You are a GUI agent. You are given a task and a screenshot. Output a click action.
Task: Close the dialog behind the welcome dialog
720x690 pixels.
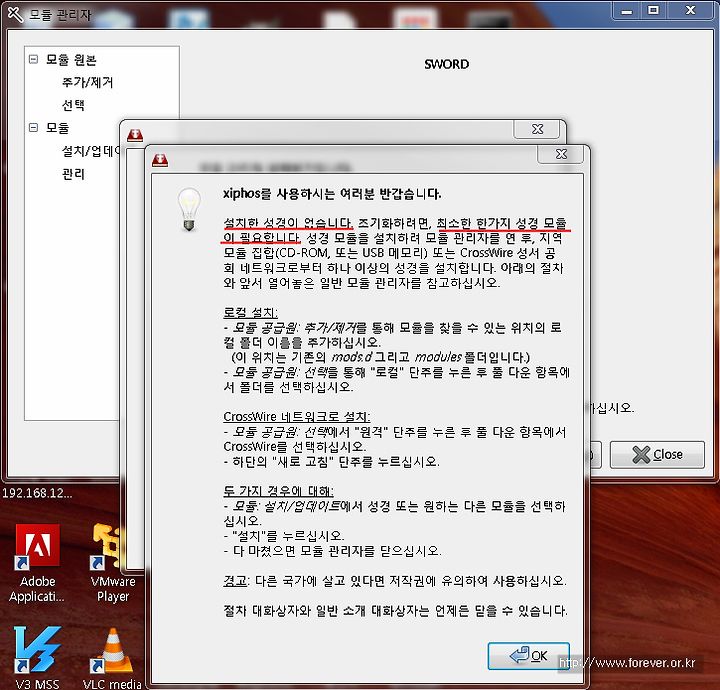537,129
